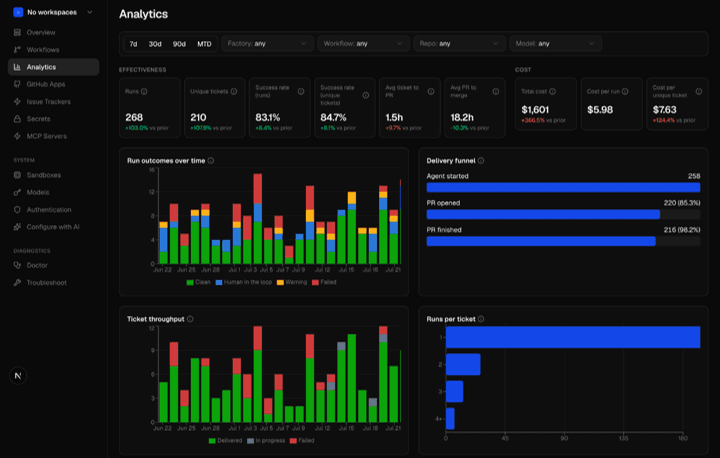720x458 pixels.
Task: Expand the No workspaces switcher chevron
Action: (90, 12)
